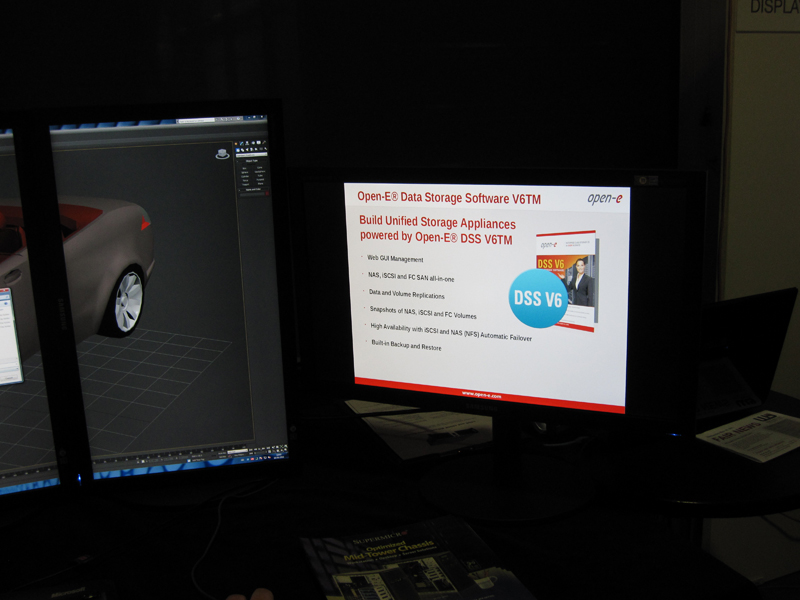Open the red object color swatch
Image resolution: width=800 pixels, height=600 pixels.
click(x=266, y=193)
